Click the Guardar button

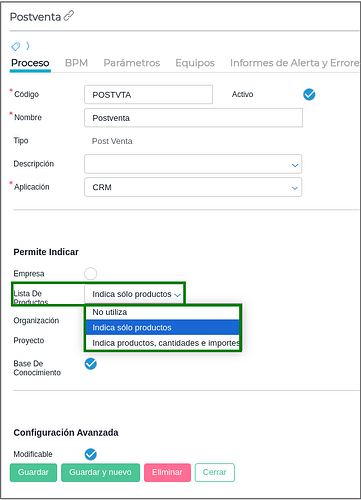click(33, 472)
